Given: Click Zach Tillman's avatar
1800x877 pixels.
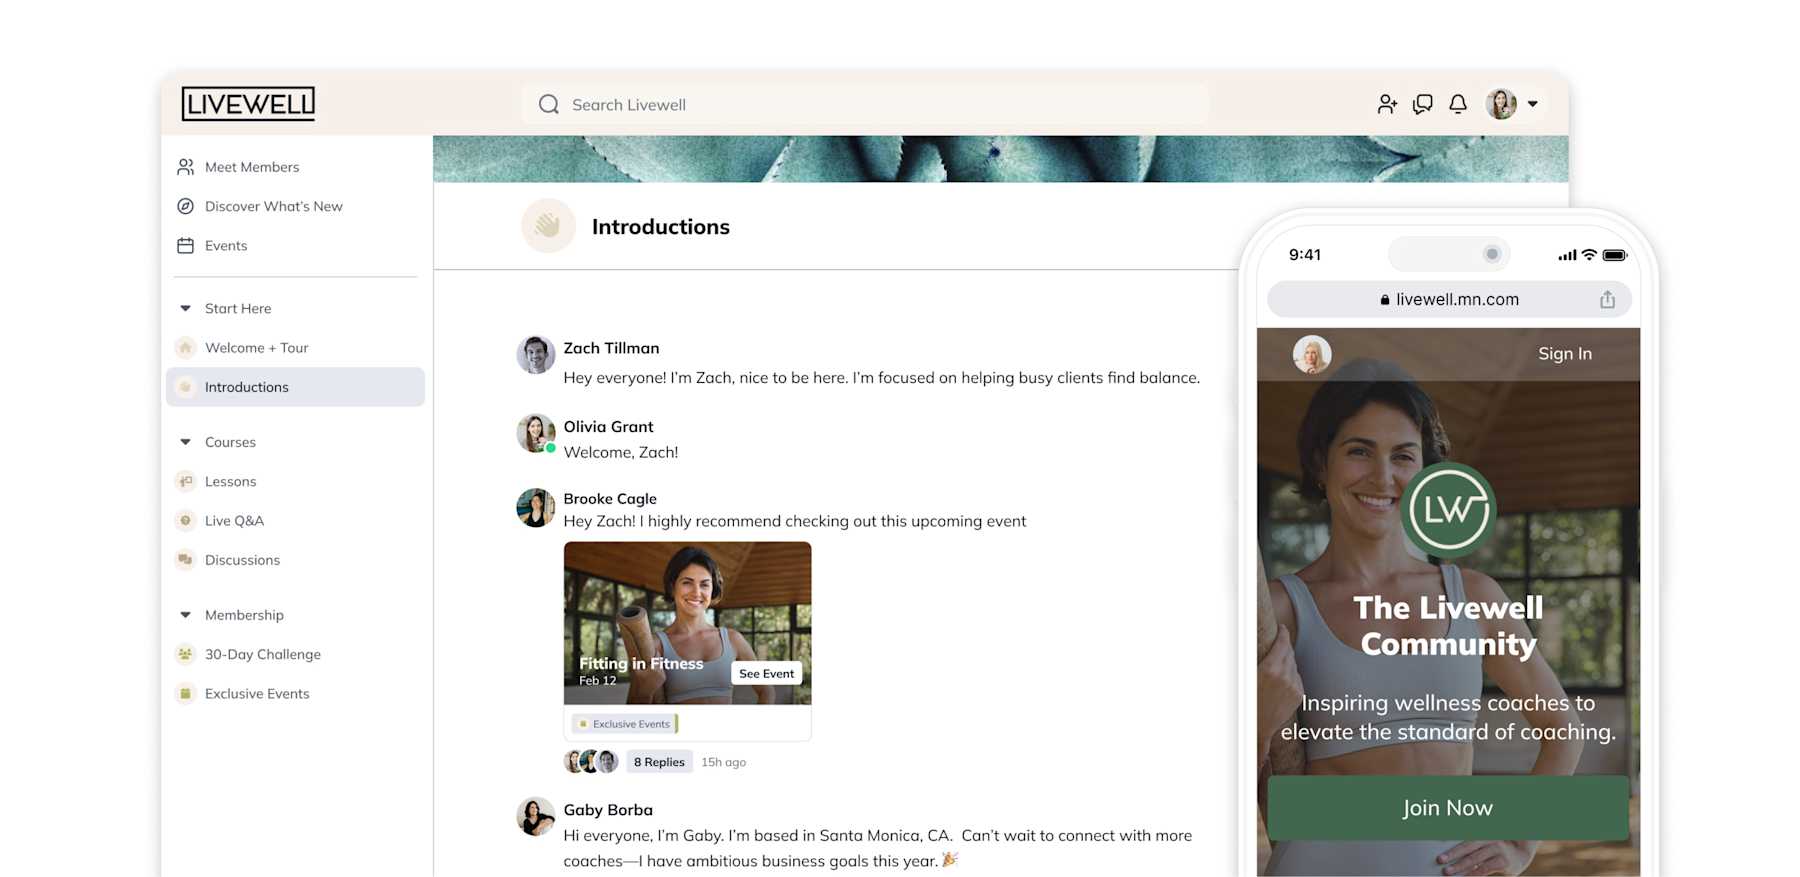Looking at the screenshot, I should pos(536,355).
